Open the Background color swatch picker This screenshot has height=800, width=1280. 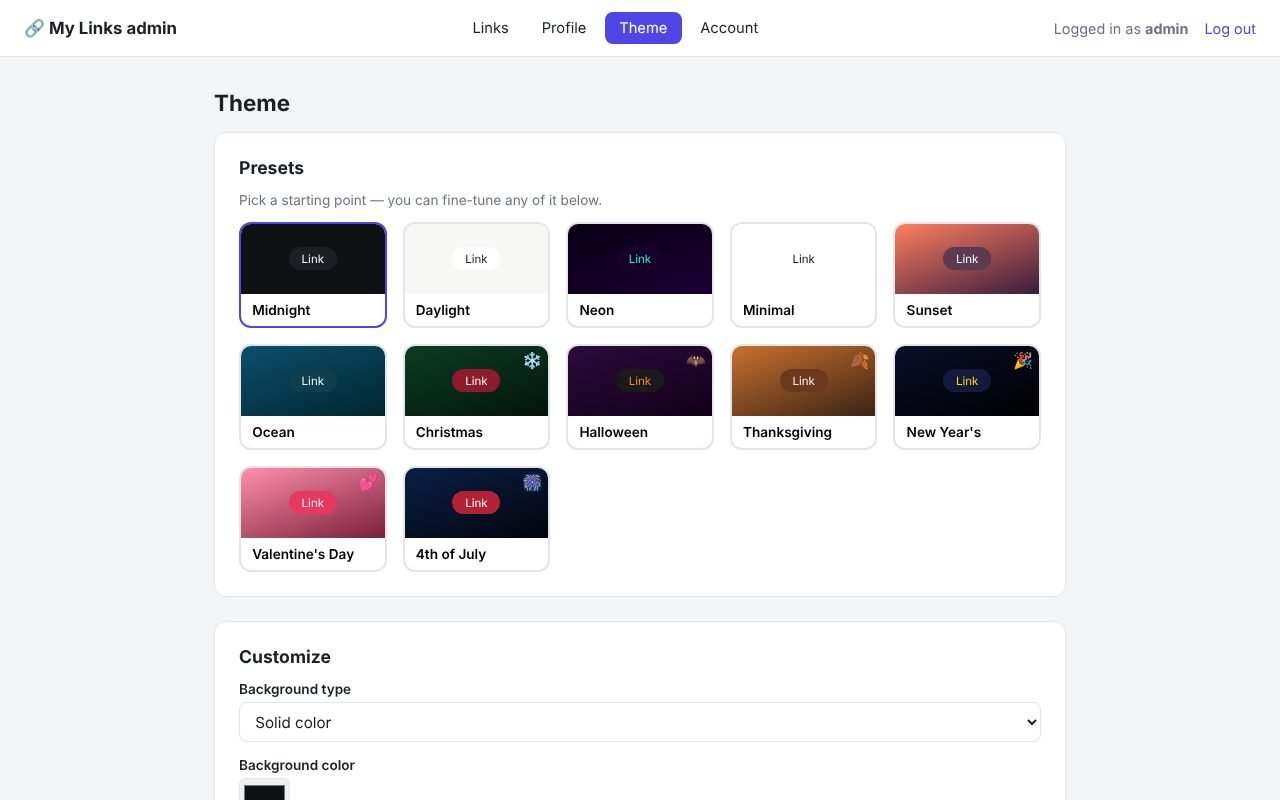[x=264, y=790]
